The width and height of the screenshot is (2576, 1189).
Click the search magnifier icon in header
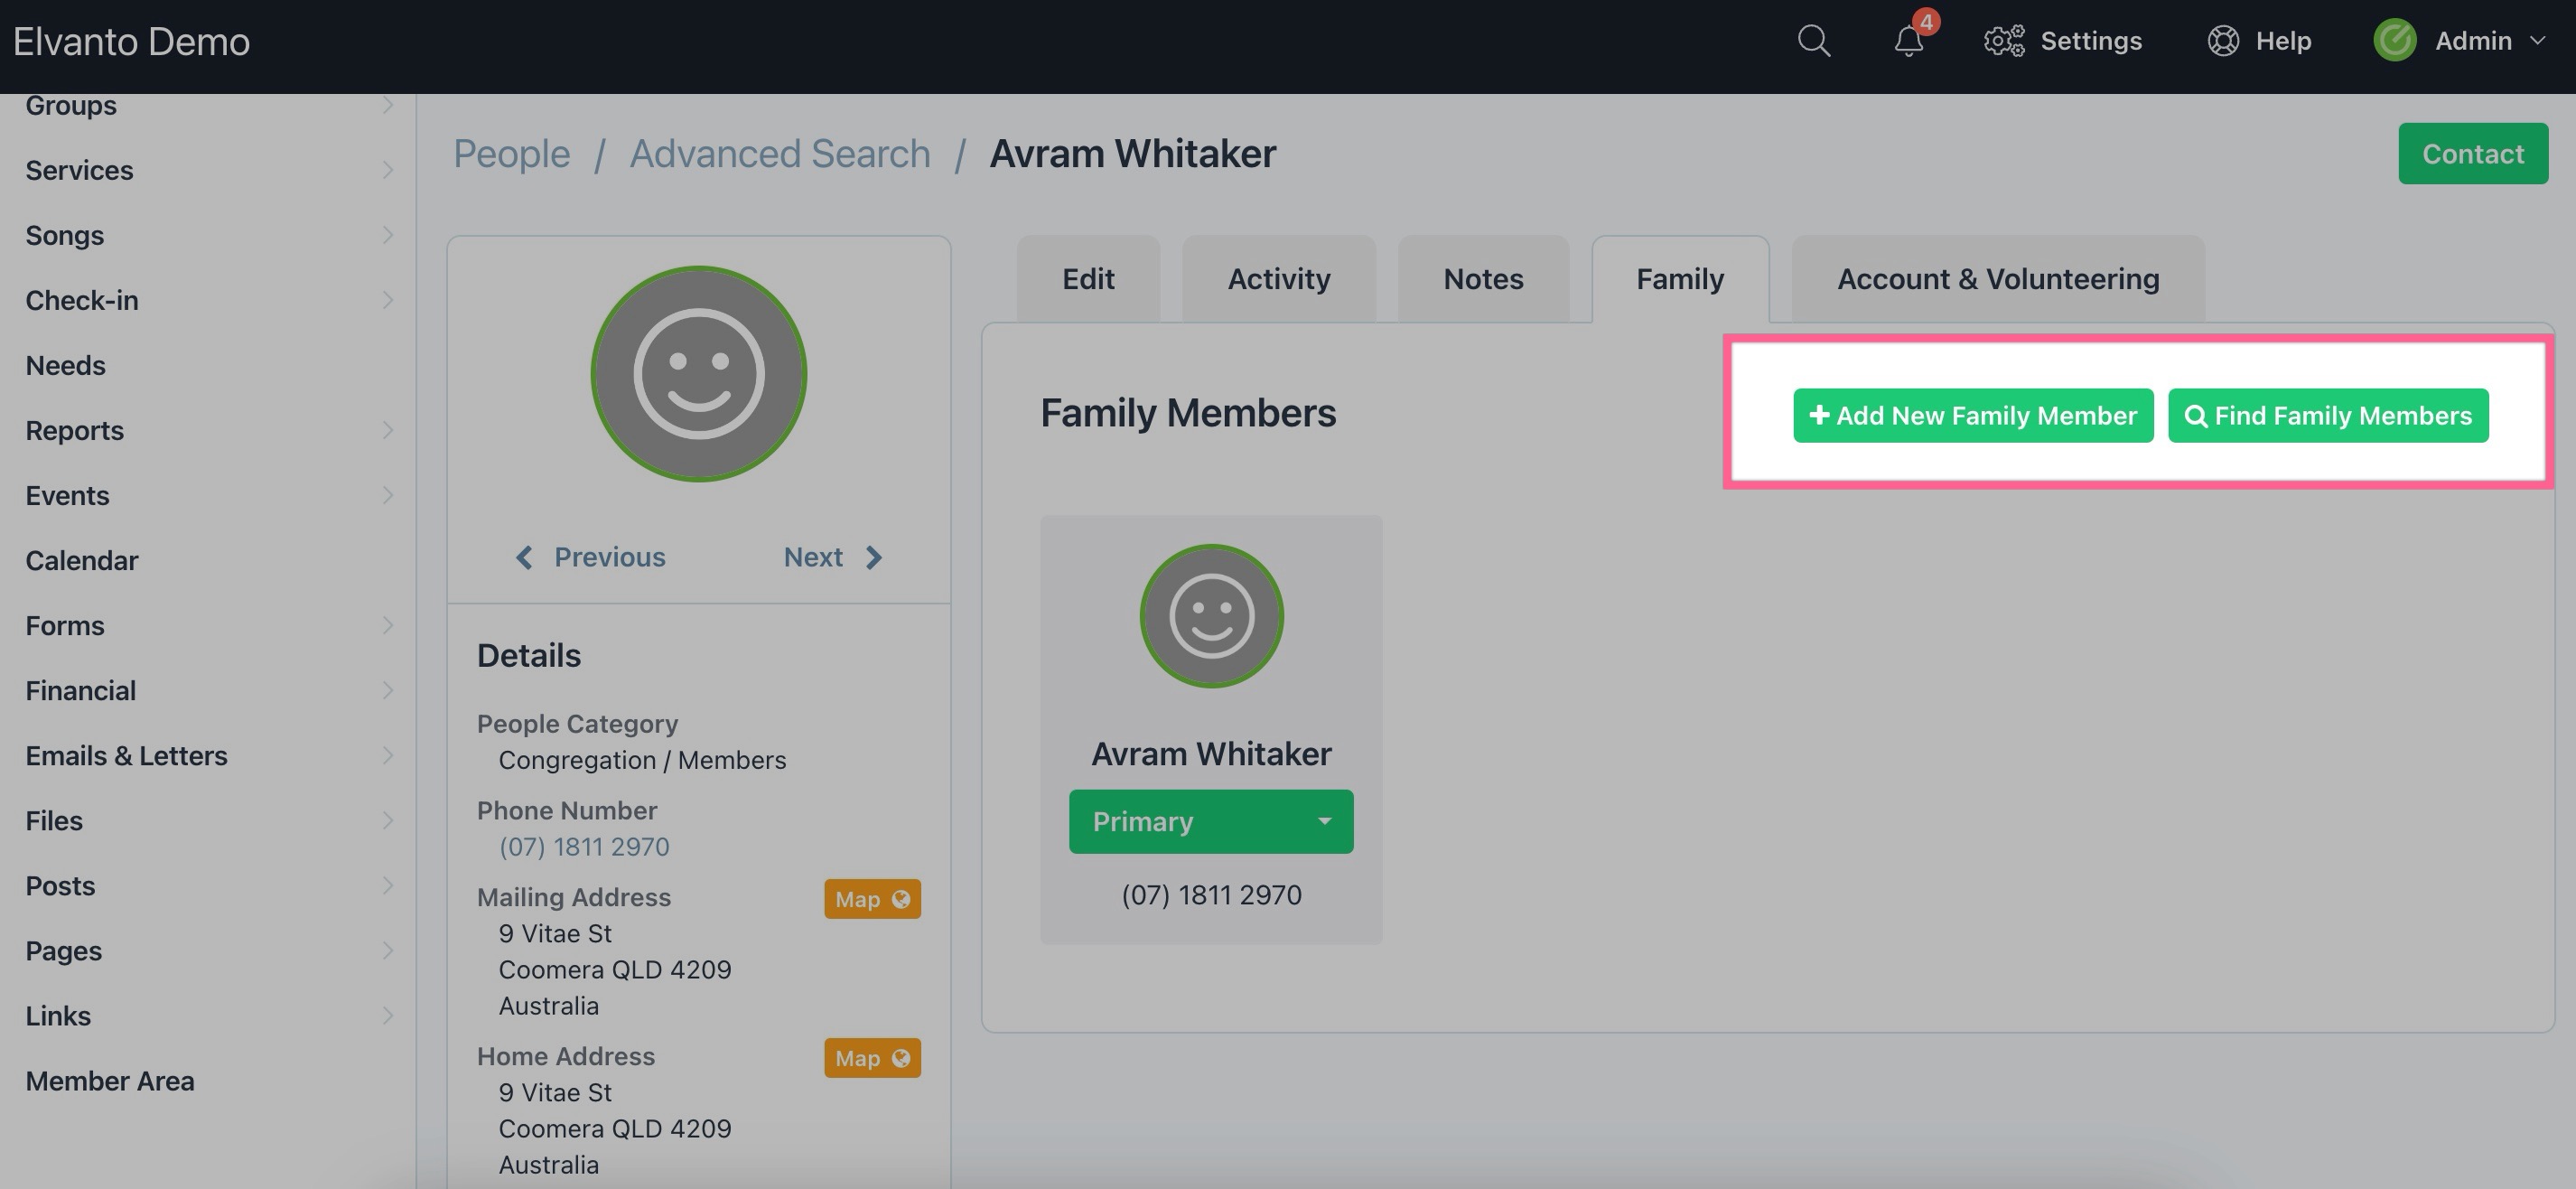[1813, 41]
